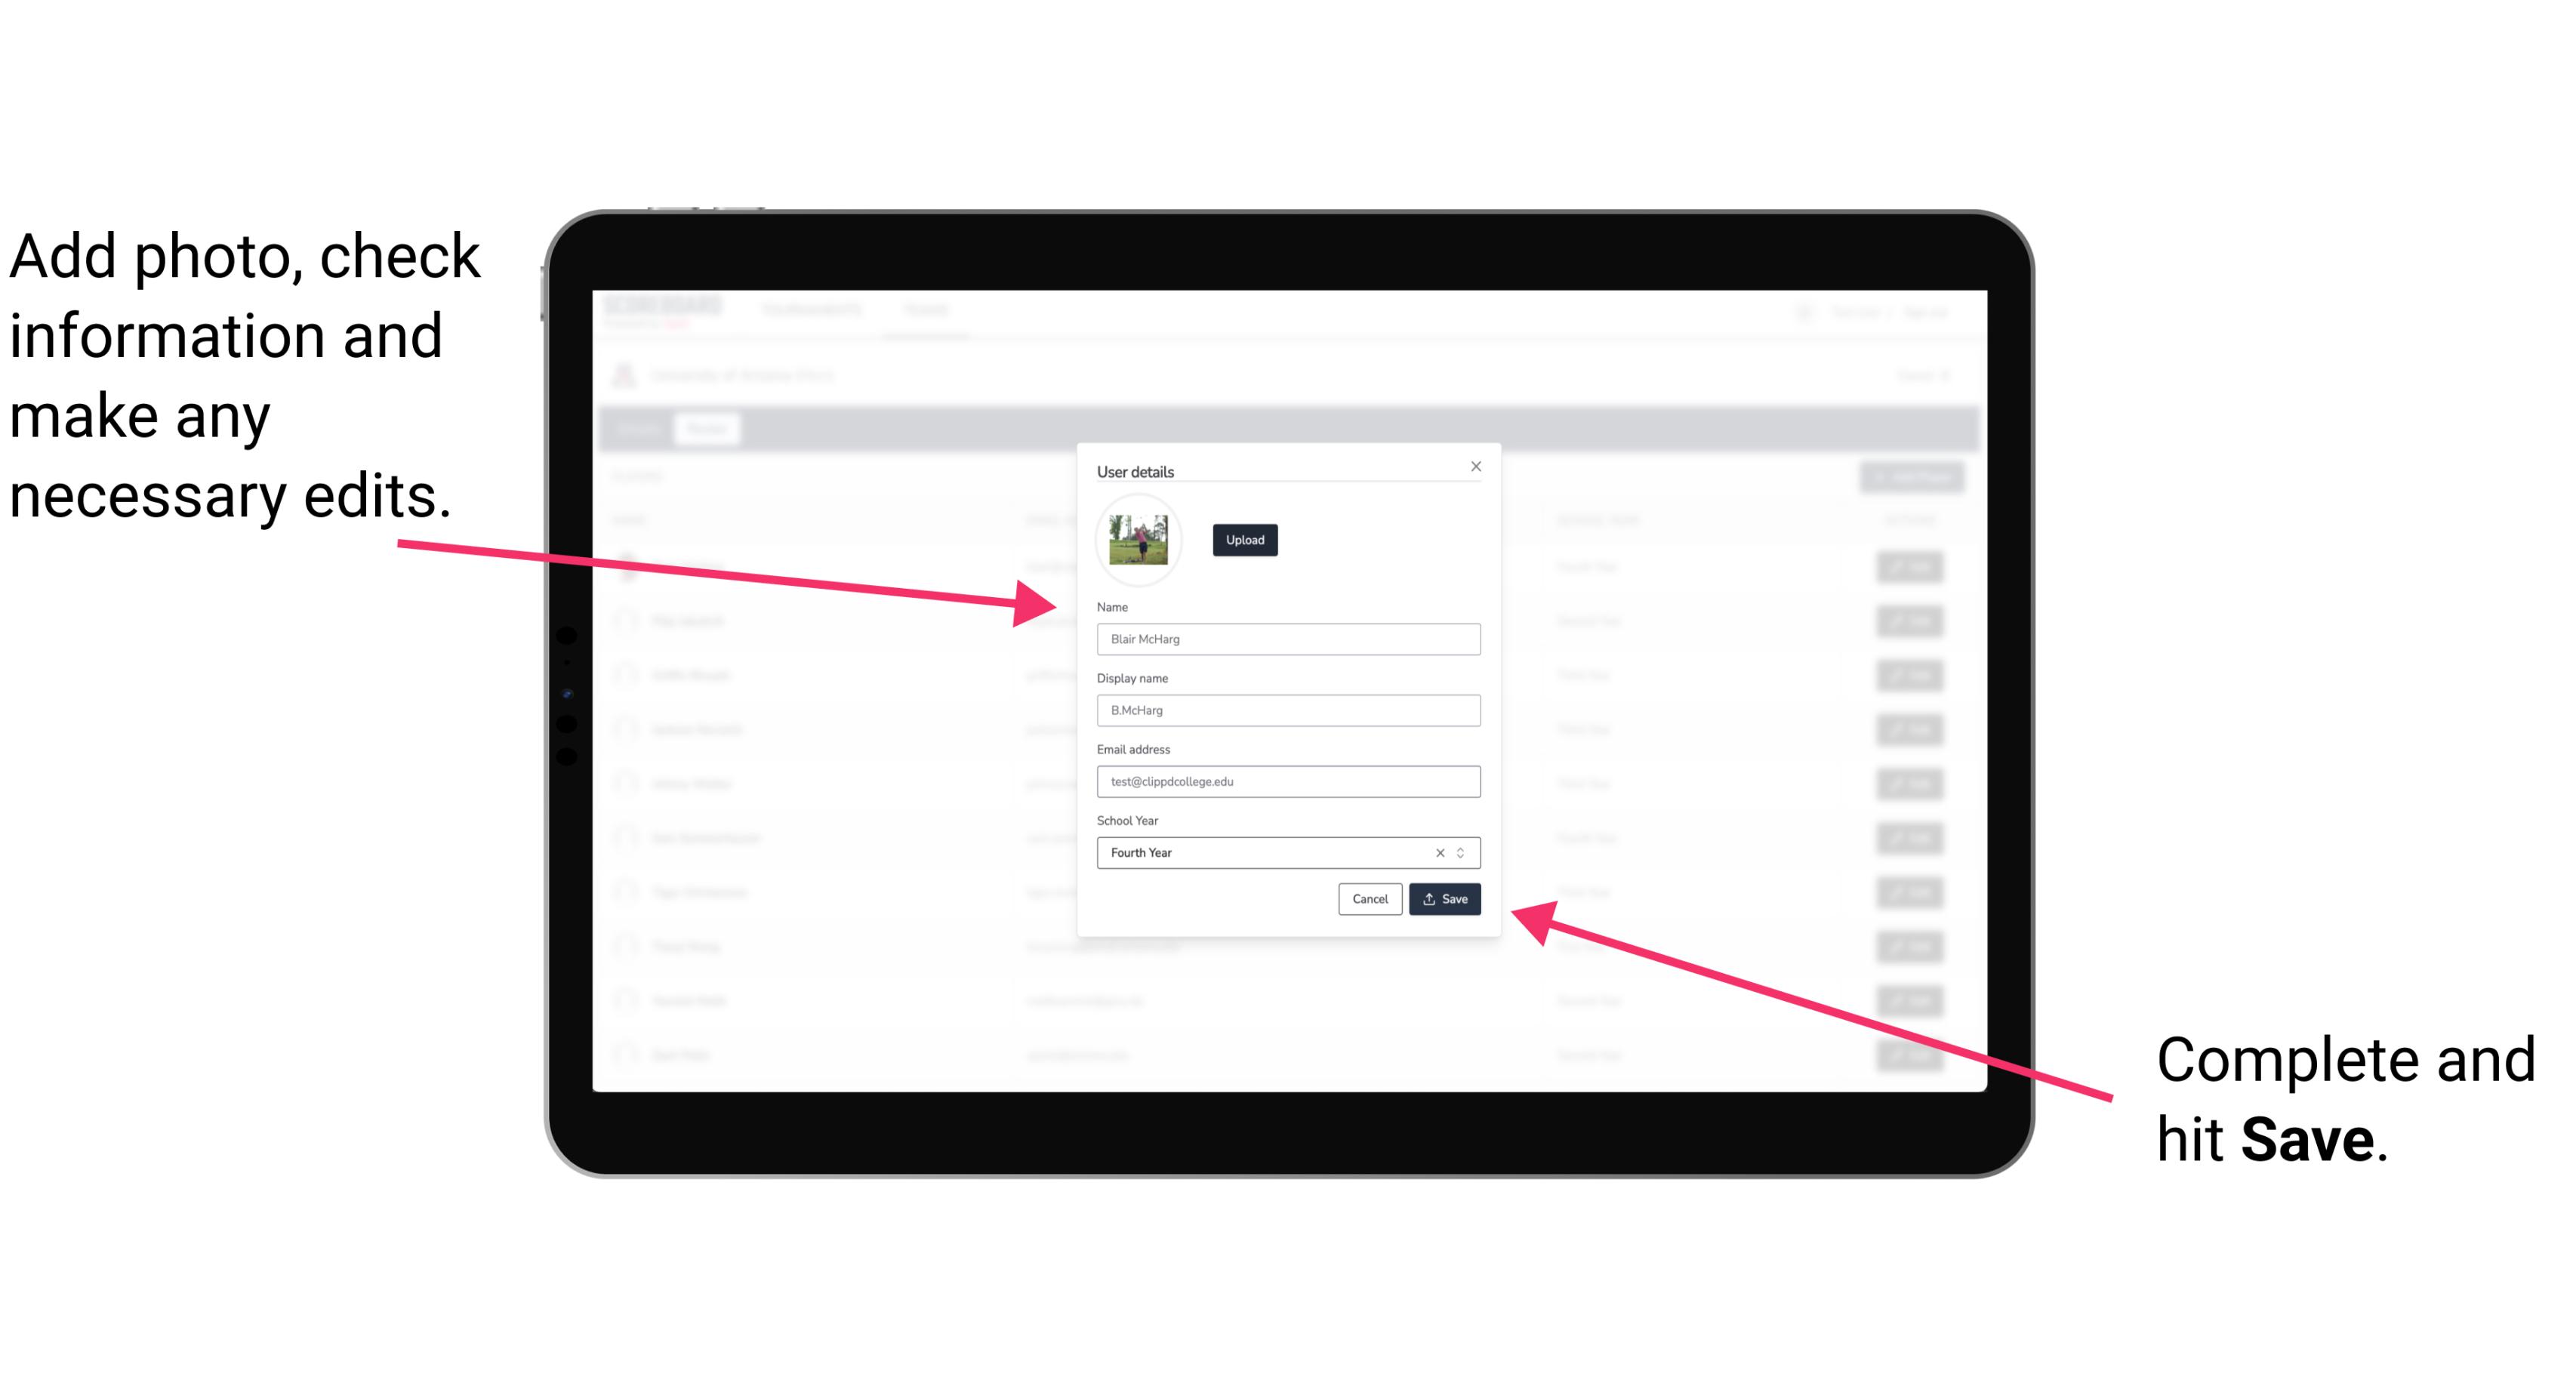Click the Save button to confirm
2576x1386 pixels.
click(x=1443, y=898)
